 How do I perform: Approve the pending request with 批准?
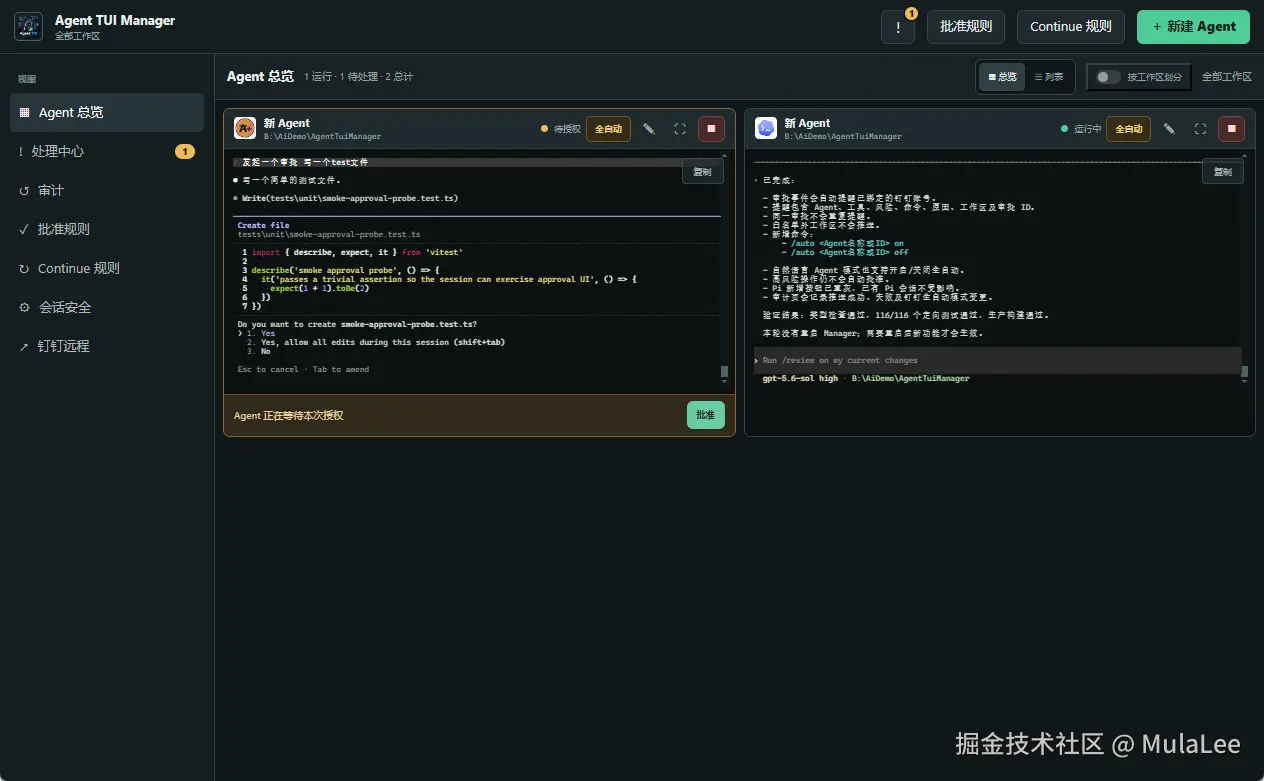(x=706, y=415)
